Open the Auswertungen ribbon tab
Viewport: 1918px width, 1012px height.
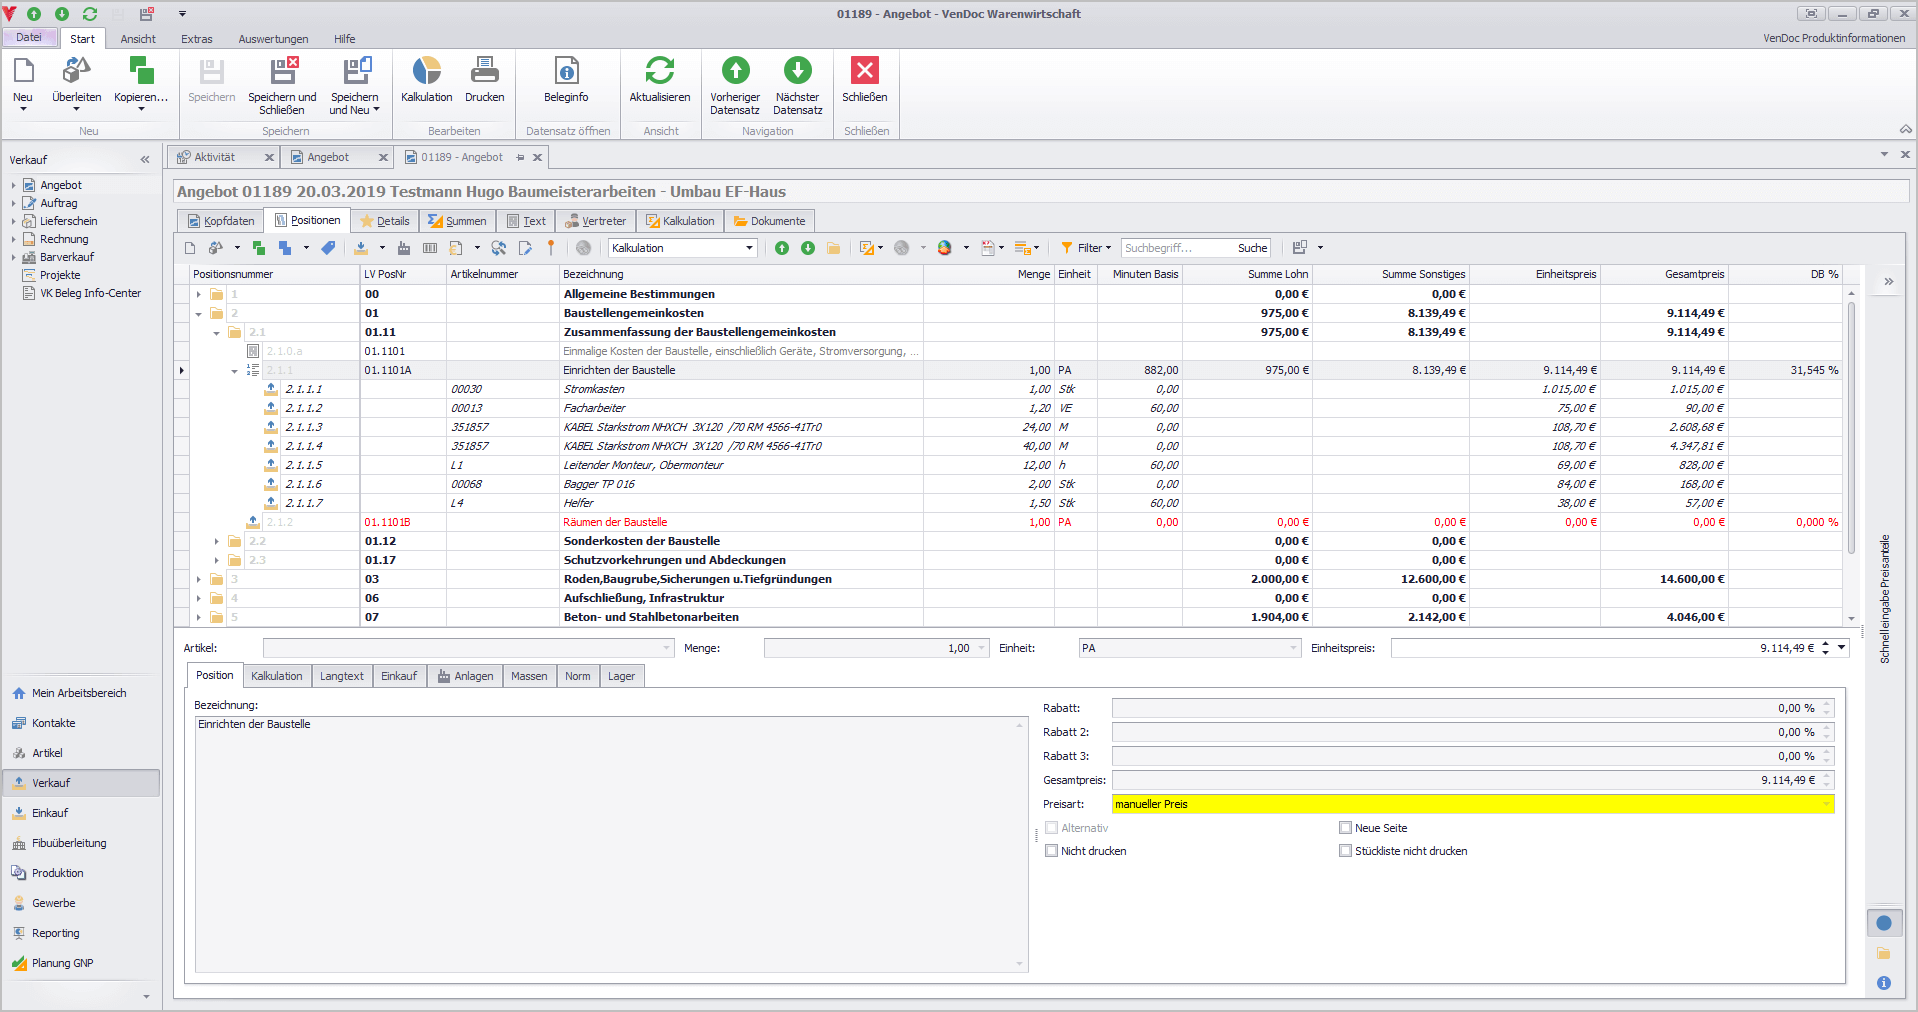point(273,39)
